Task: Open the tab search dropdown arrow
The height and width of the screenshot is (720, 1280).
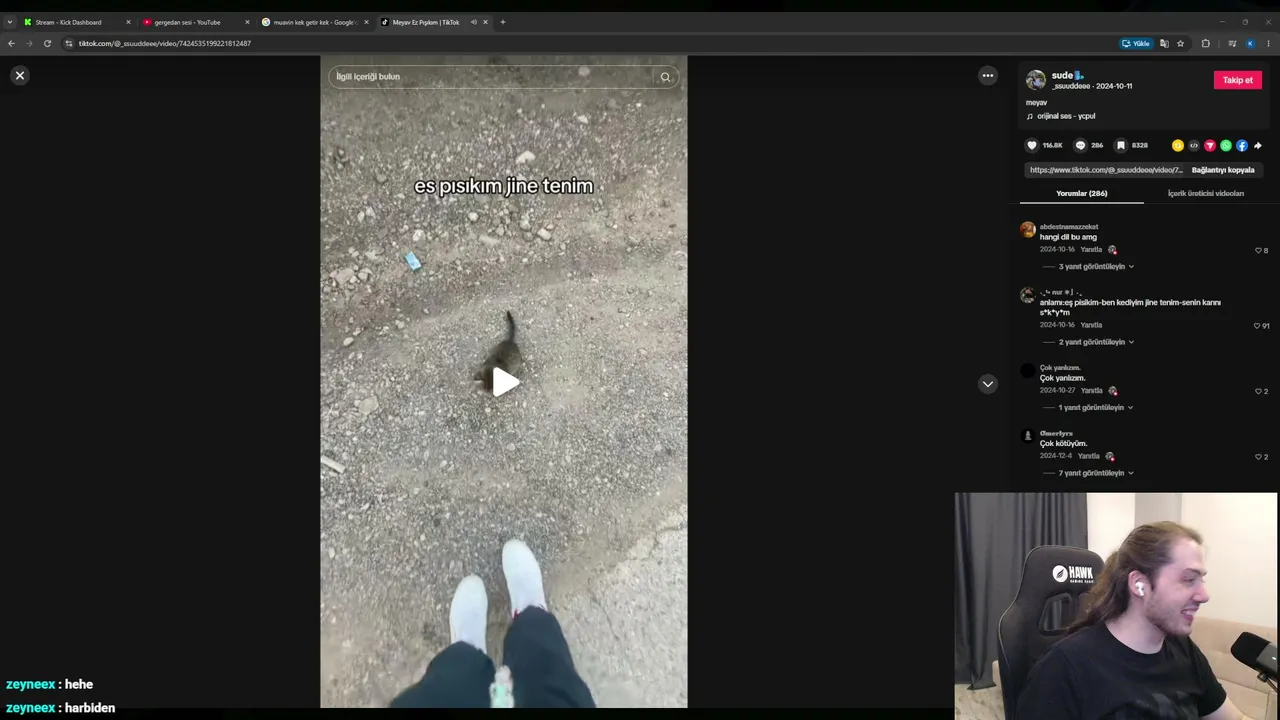Action: tap(10, 22)
